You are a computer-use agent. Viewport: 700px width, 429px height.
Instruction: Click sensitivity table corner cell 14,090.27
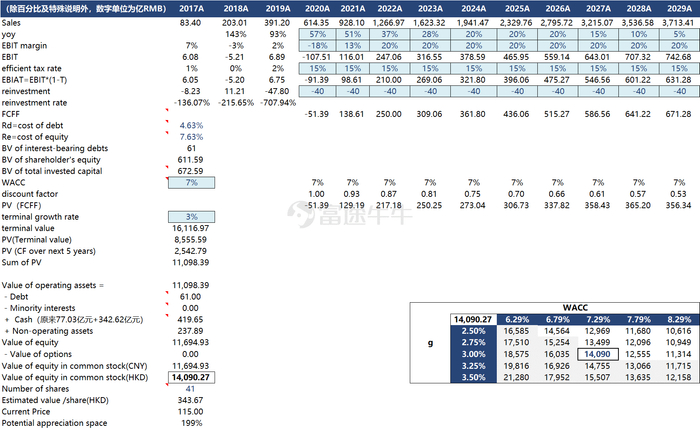coord(473,320)
